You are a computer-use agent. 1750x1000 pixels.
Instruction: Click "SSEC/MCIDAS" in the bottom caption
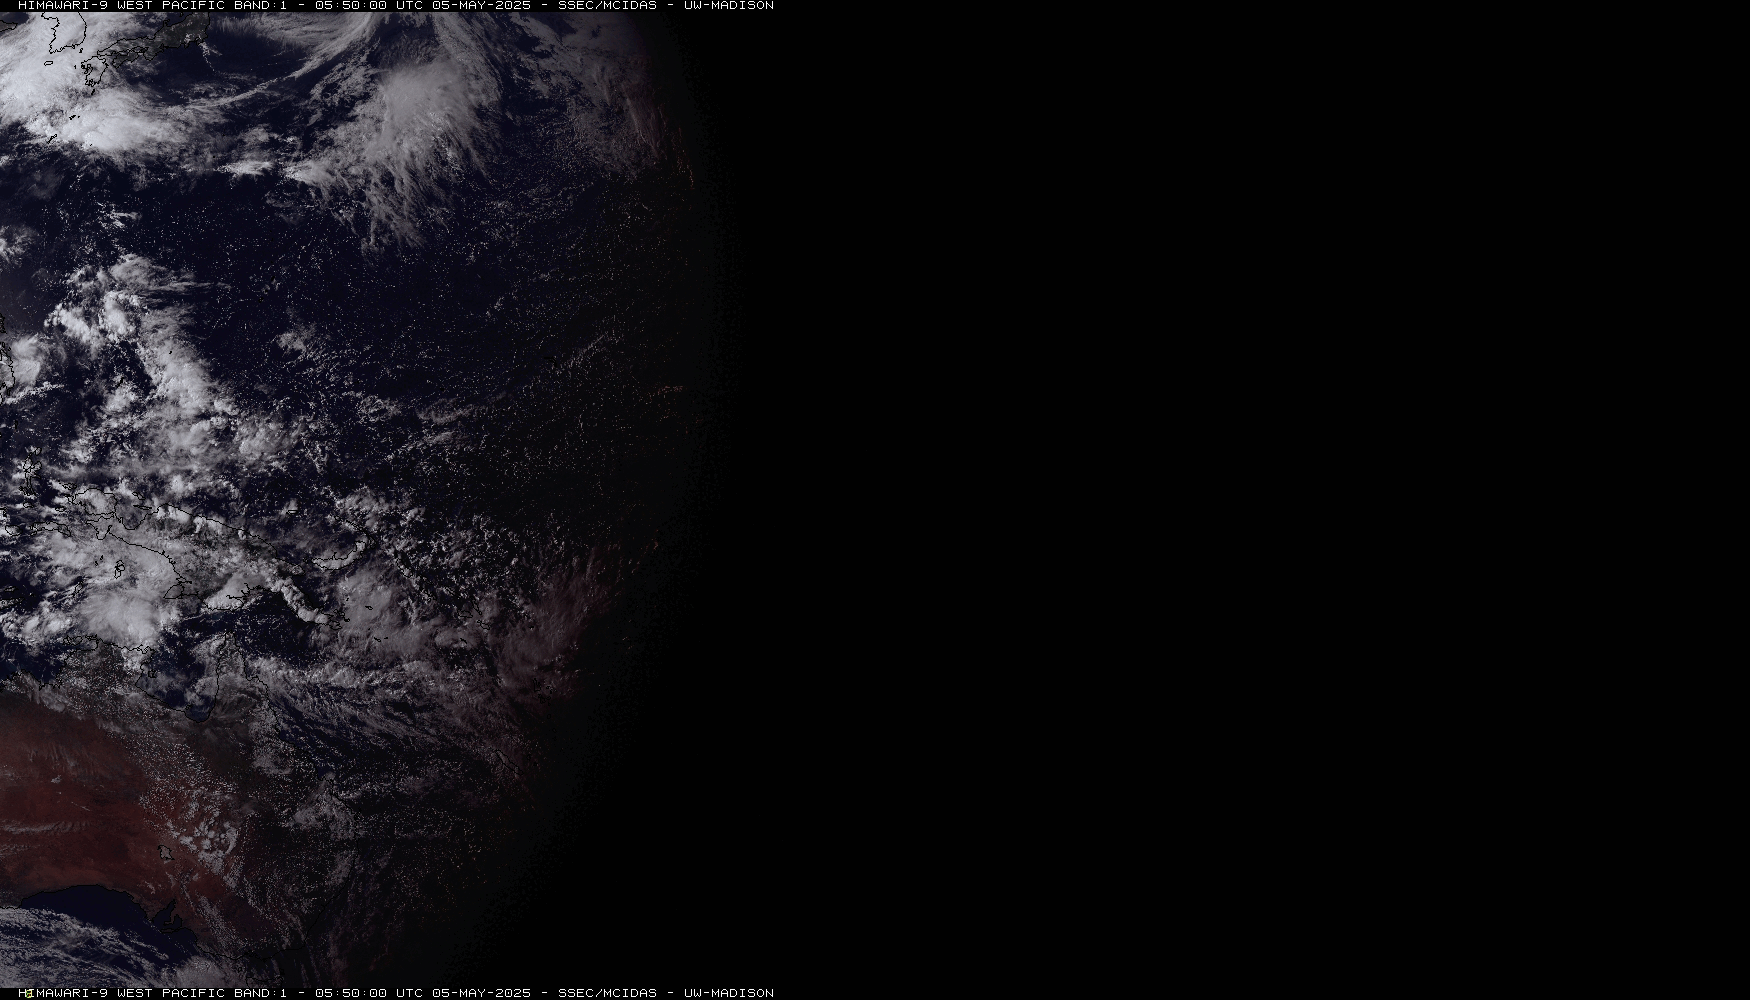click(x=607, y=993)
